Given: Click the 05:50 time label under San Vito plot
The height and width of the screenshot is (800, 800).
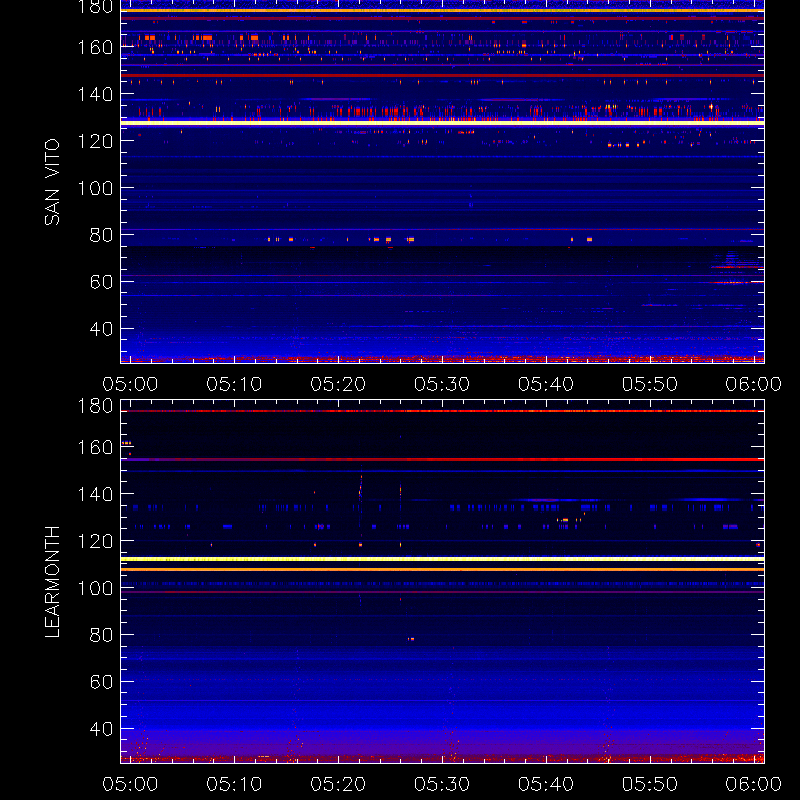Looking at the screenshot, I should pos(649,384).
